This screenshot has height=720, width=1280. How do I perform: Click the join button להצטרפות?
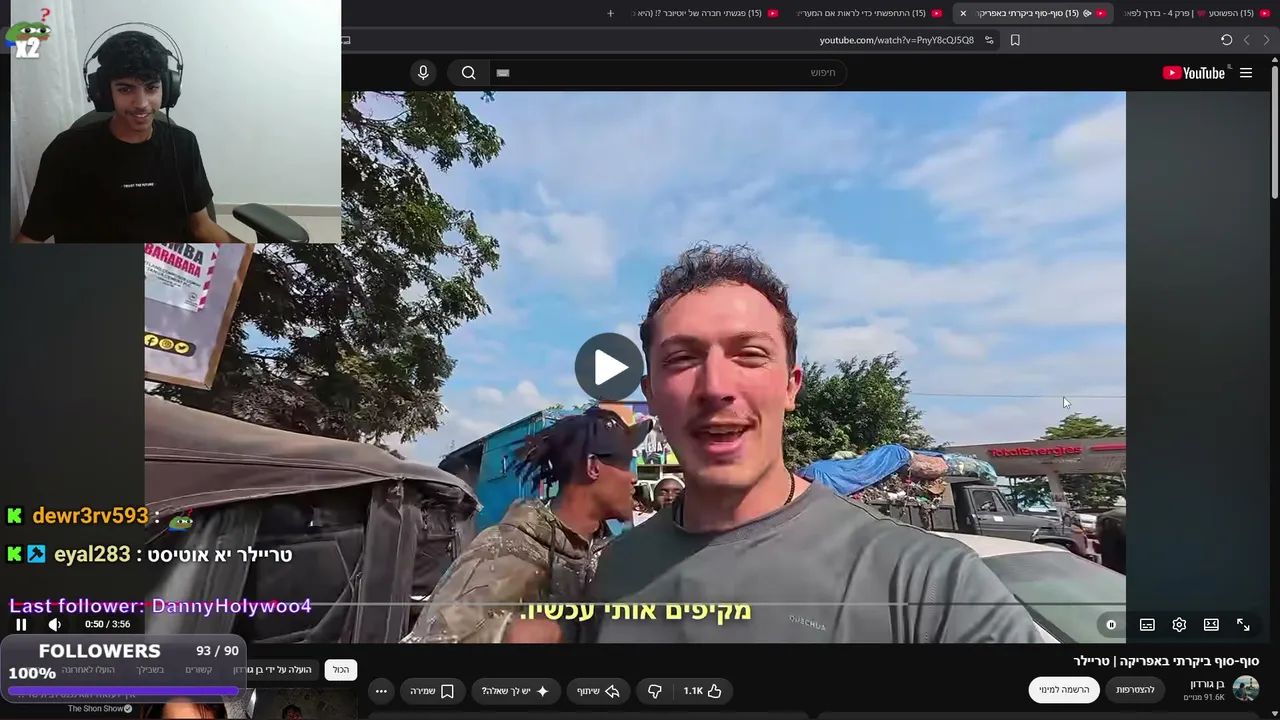tap(1135, 690)
